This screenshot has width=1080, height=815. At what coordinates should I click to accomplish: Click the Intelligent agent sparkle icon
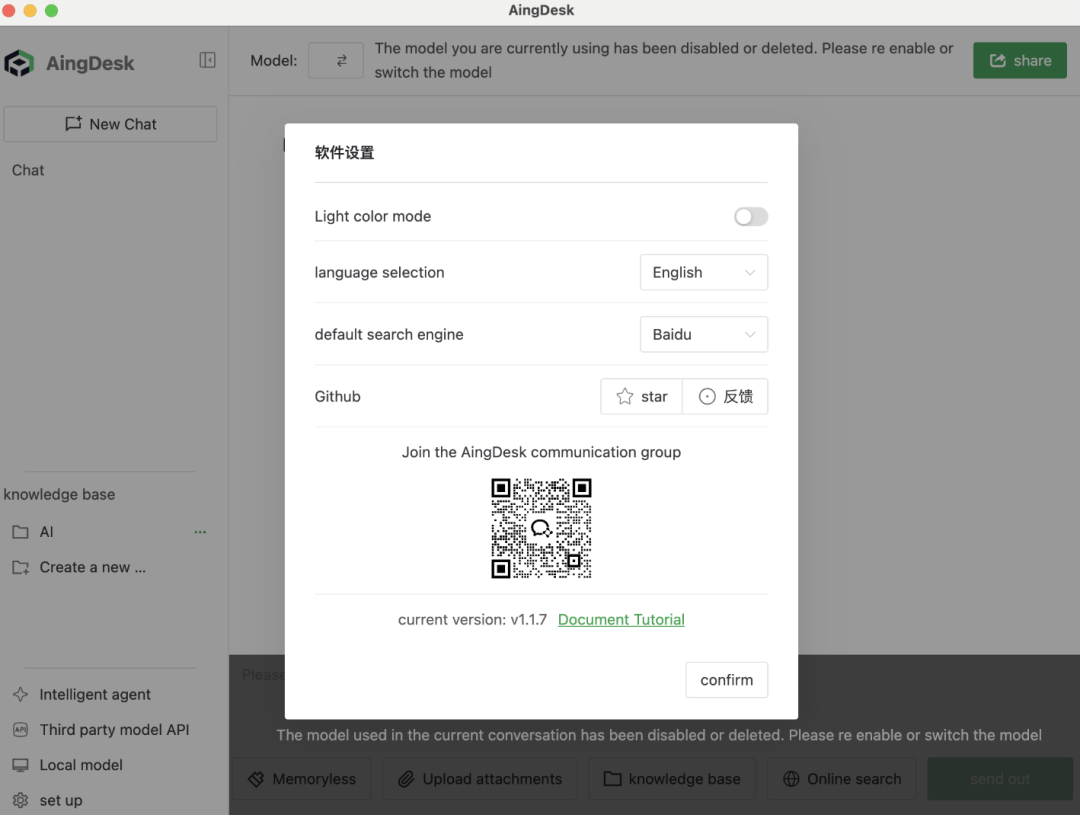(x=21, y=694)
